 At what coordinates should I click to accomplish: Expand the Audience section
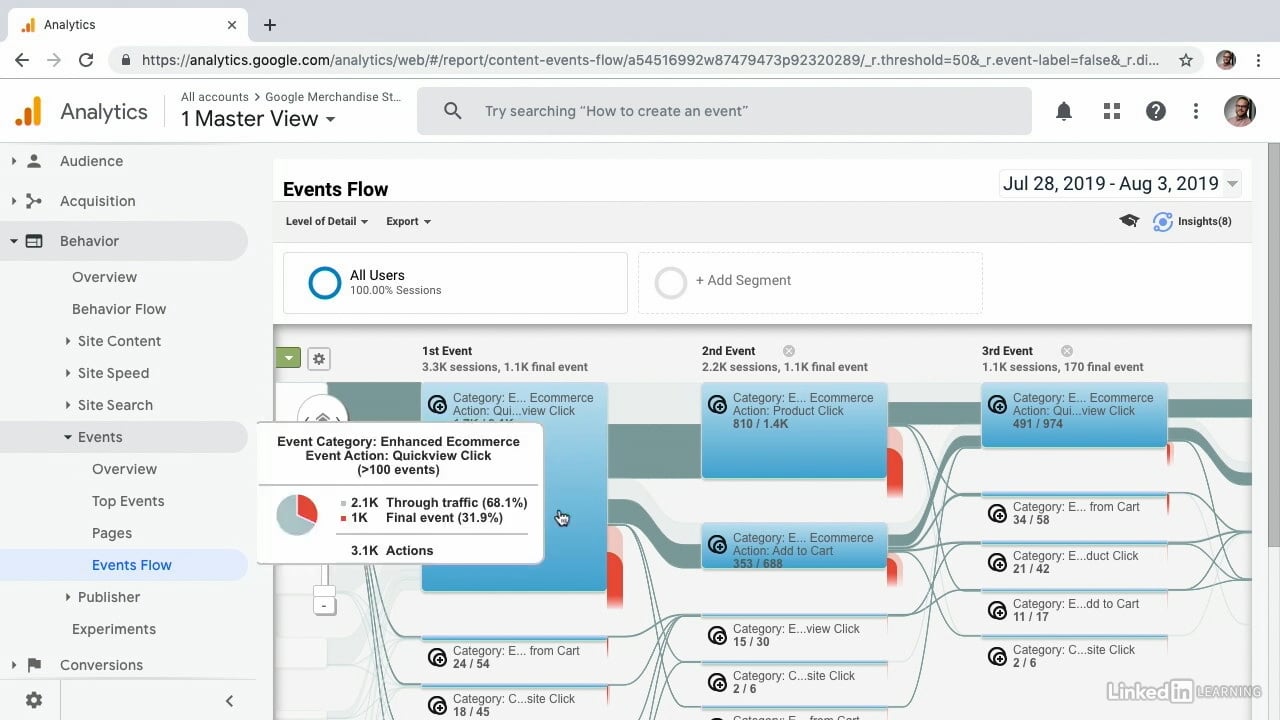click(x=14, y=161)
